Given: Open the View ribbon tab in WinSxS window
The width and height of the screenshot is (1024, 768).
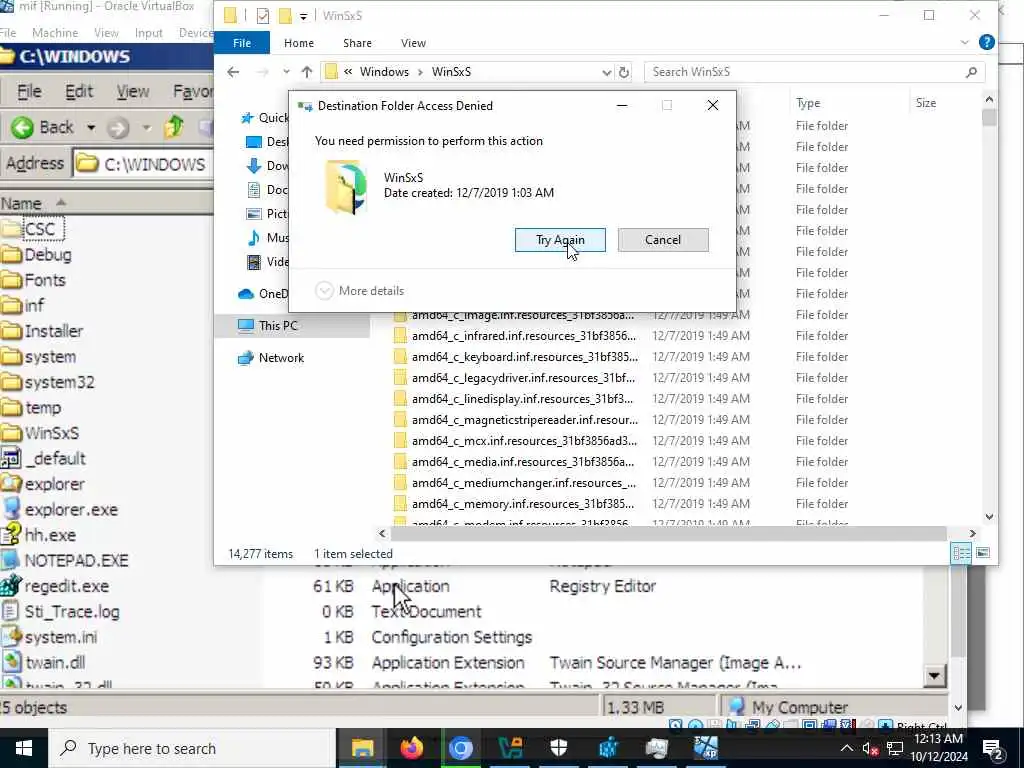Looking at the screenshot, I should tap(413, 42).
